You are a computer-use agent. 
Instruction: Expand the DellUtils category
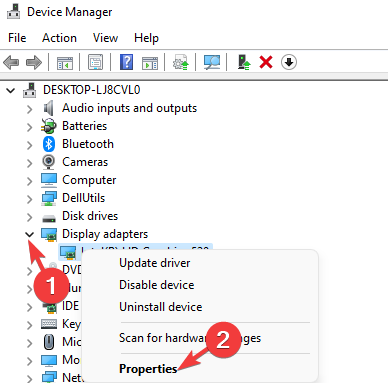(x=30, y=199)
